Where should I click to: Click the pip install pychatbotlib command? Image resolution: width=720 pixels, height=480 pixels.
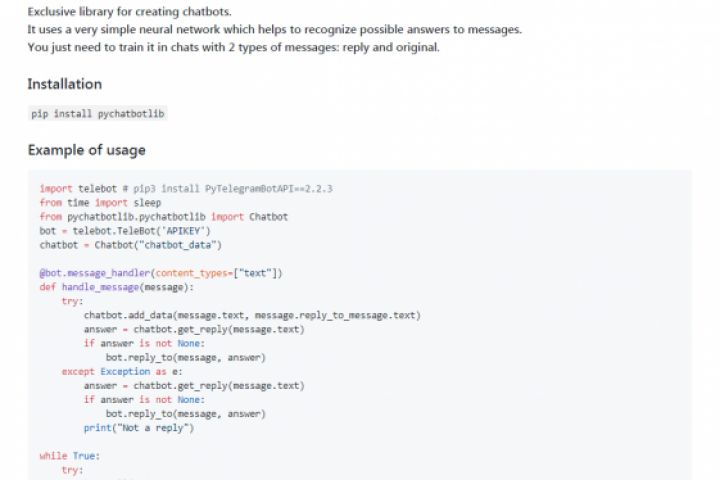point(98,114)
